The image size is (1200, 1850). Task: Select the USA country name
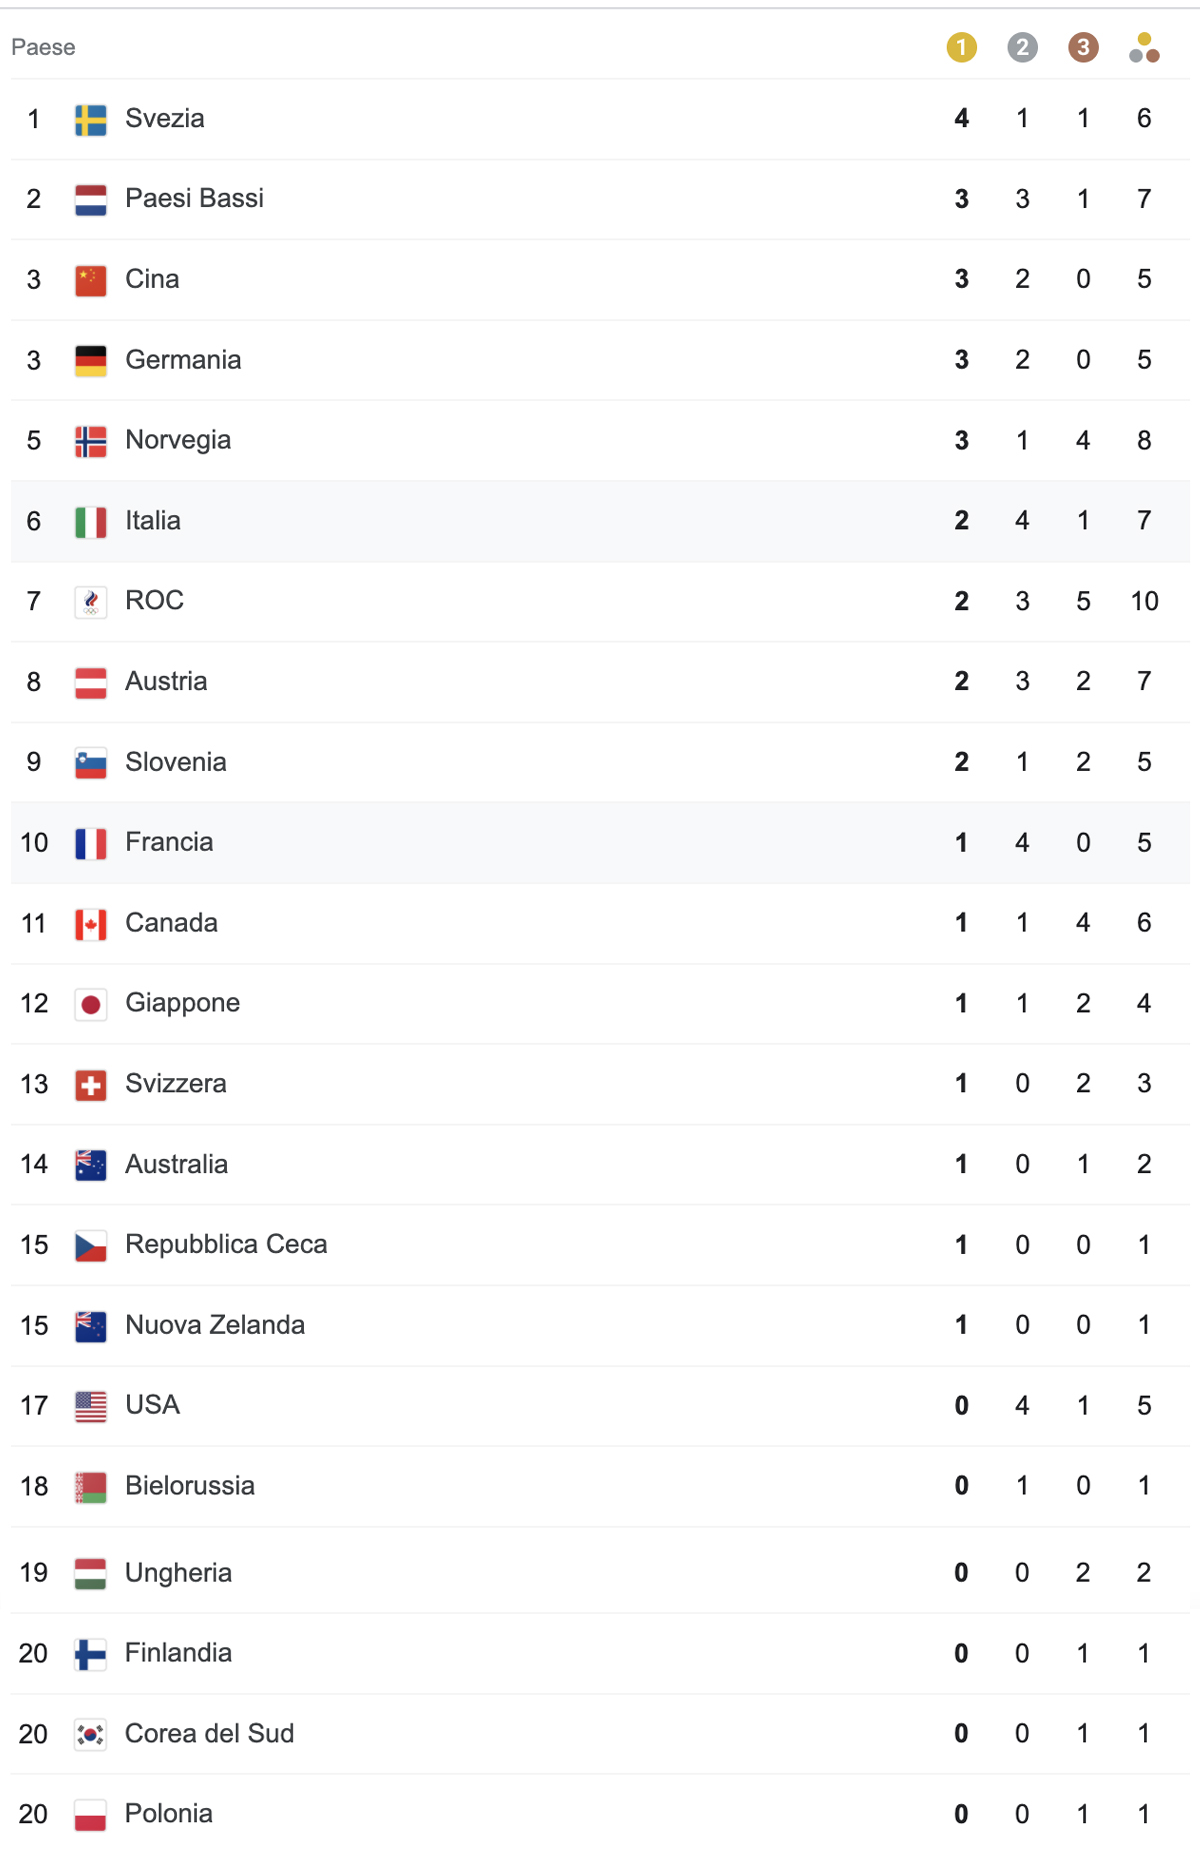point(152,1405)
